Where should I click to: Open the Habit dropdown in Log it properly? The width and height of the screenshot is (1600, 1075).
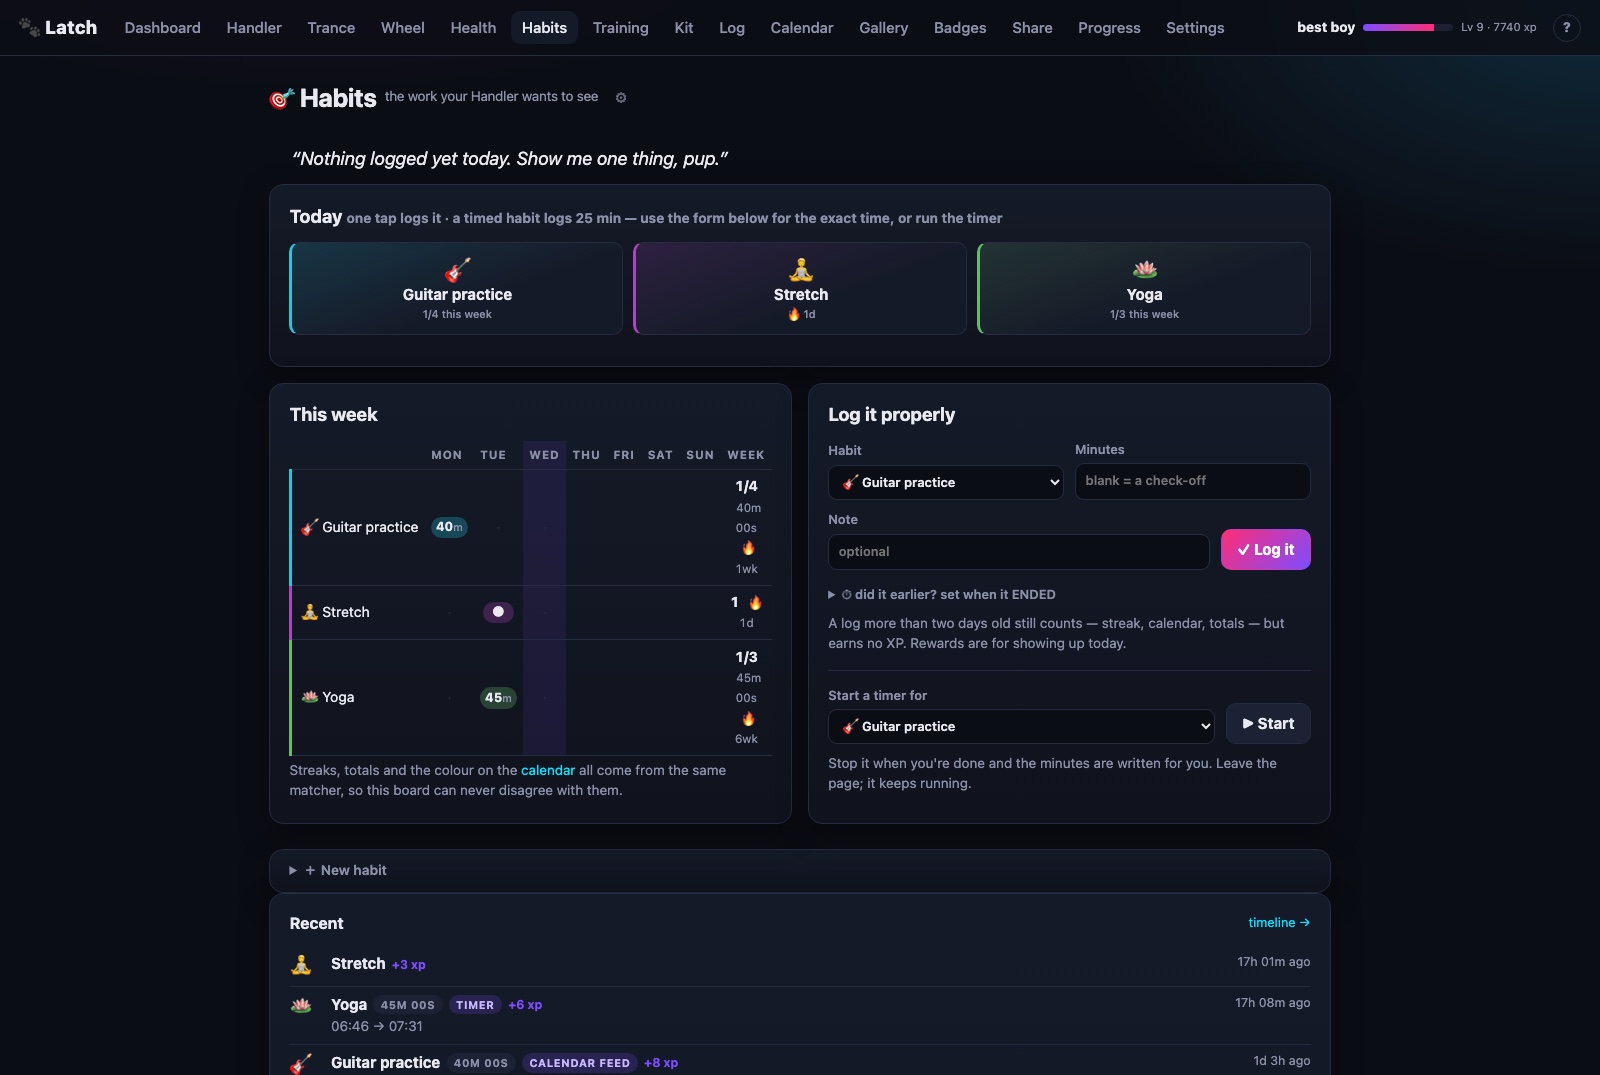(x=946, y=482)
